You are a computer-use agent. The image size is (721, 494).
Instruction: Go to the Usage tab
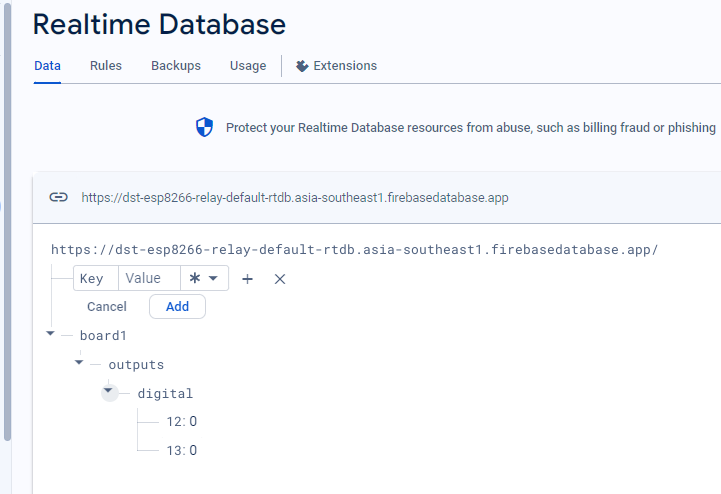point(248,66)
